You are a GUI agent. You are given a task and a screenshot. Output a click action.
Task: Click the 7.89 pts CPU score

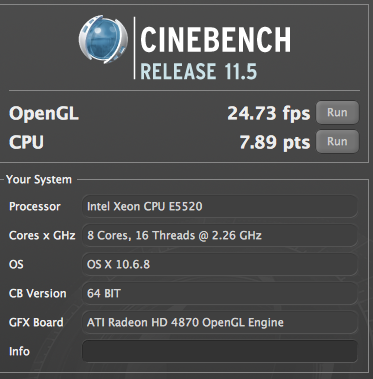(275, 143)
